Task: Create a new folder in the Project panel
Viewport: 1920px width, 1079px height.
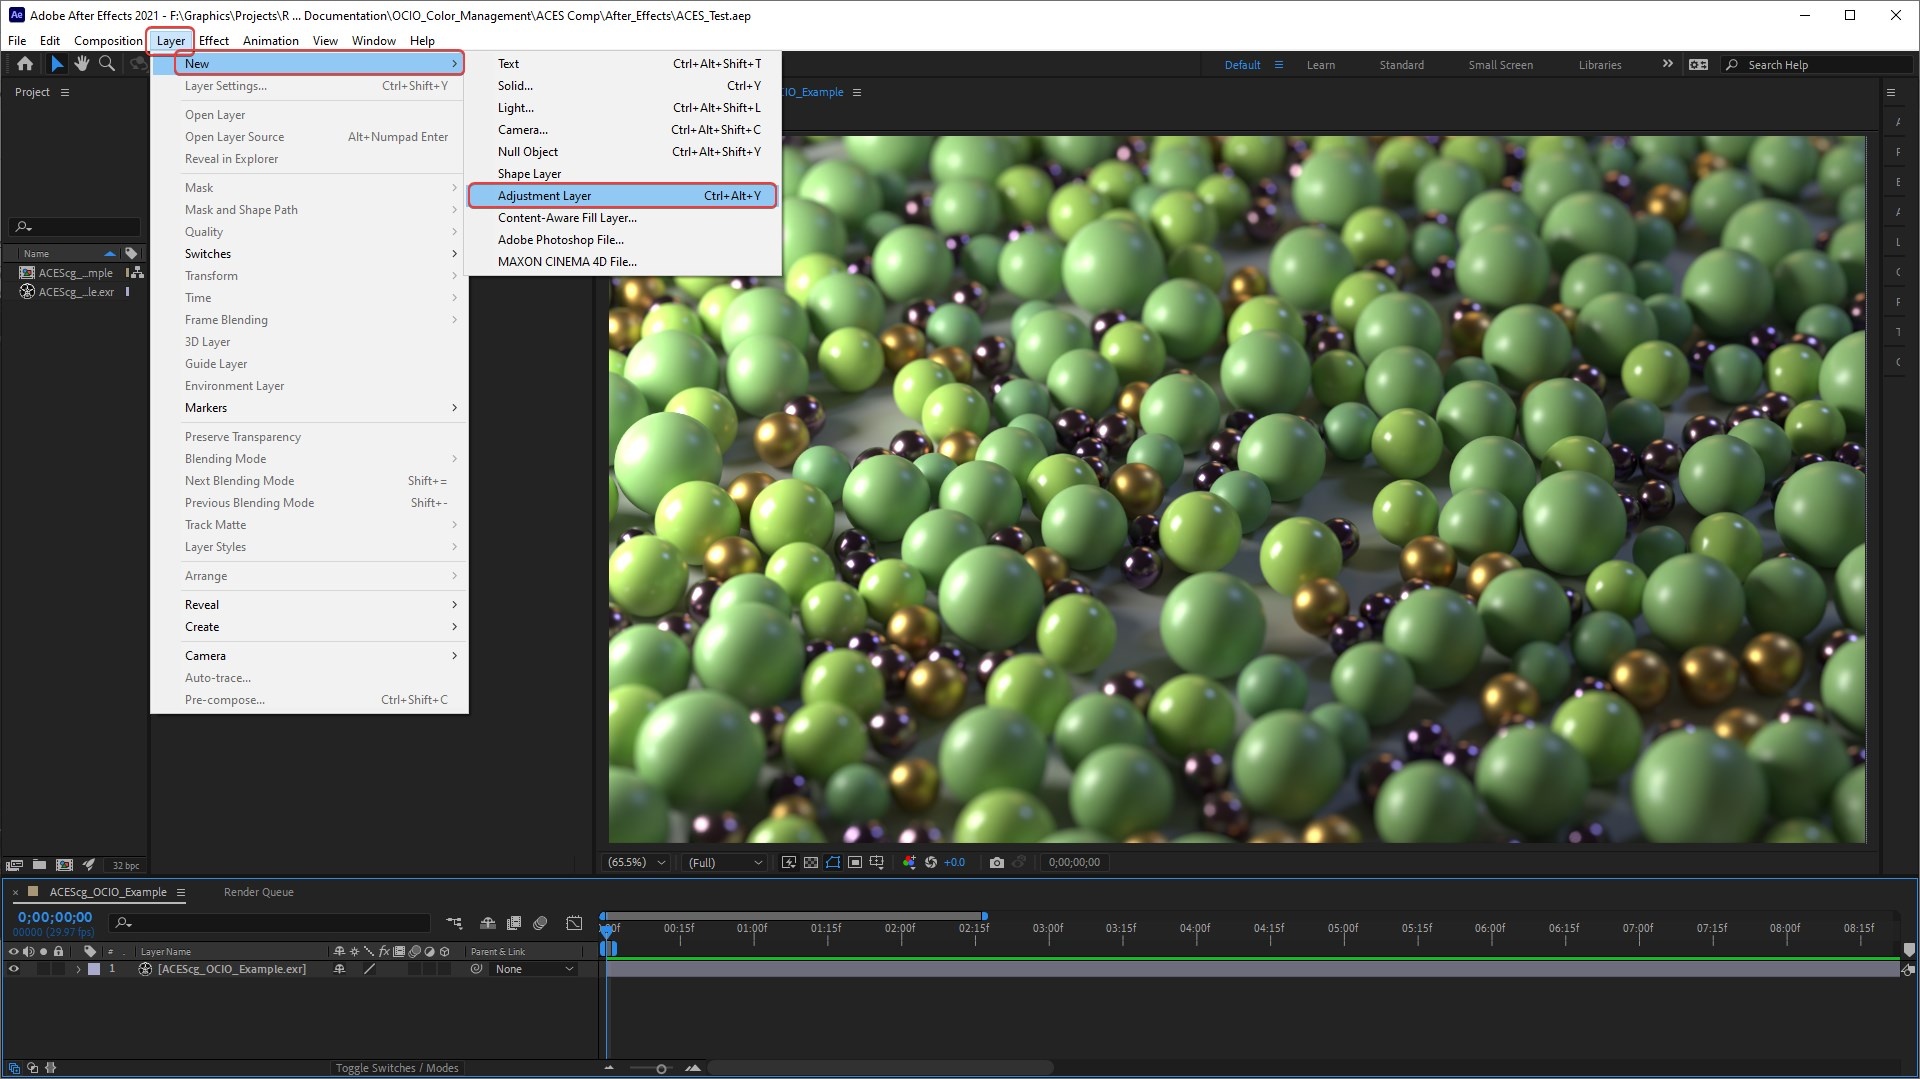Action: coord(39,865)
